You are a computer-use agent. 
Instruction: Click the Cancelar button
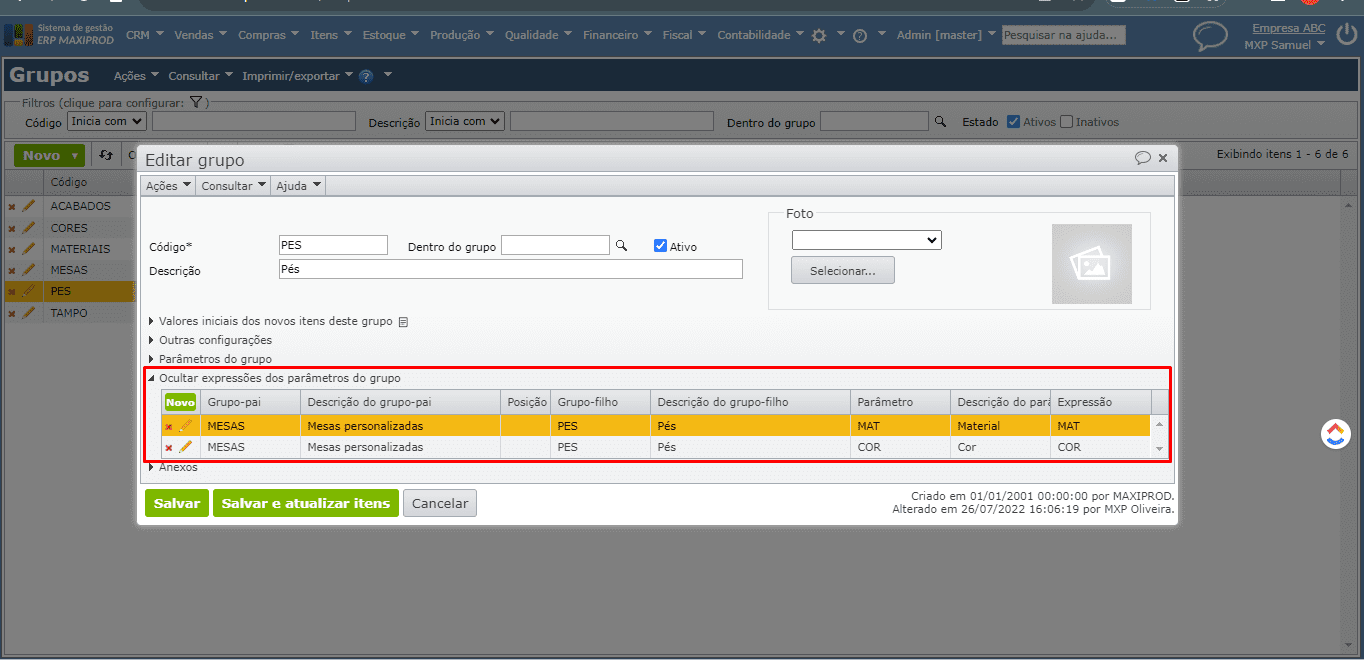440,503
